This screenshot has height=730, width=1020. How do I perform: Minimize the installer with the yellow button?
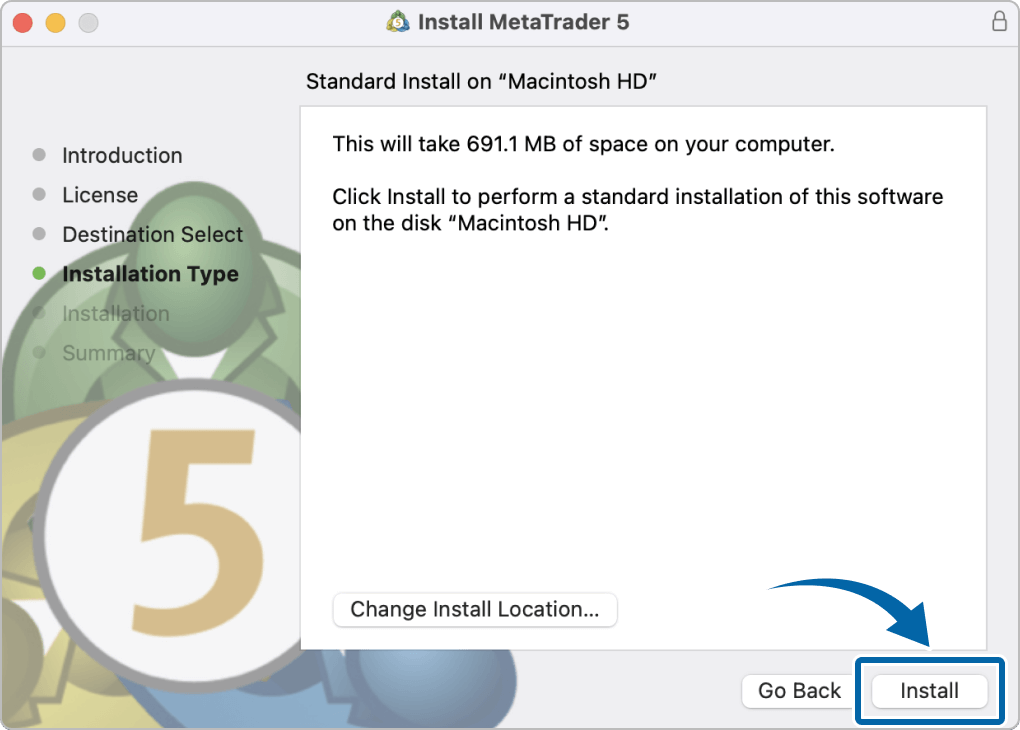pos(55,23)
